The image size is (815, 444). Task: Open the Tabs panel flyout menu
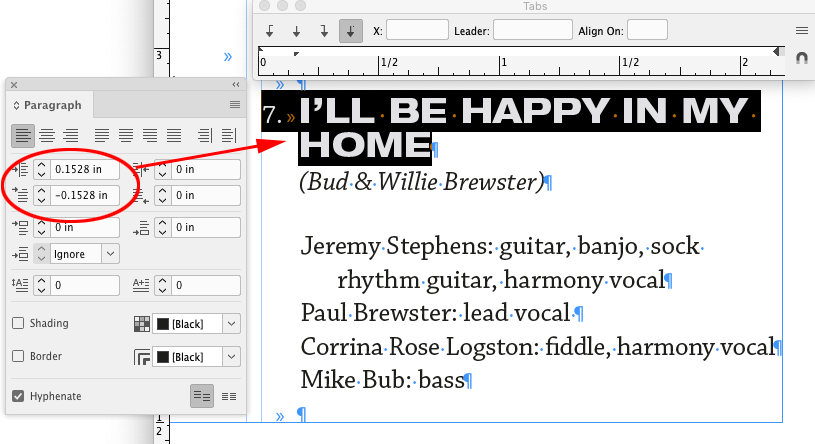click(x=801, y=31)
